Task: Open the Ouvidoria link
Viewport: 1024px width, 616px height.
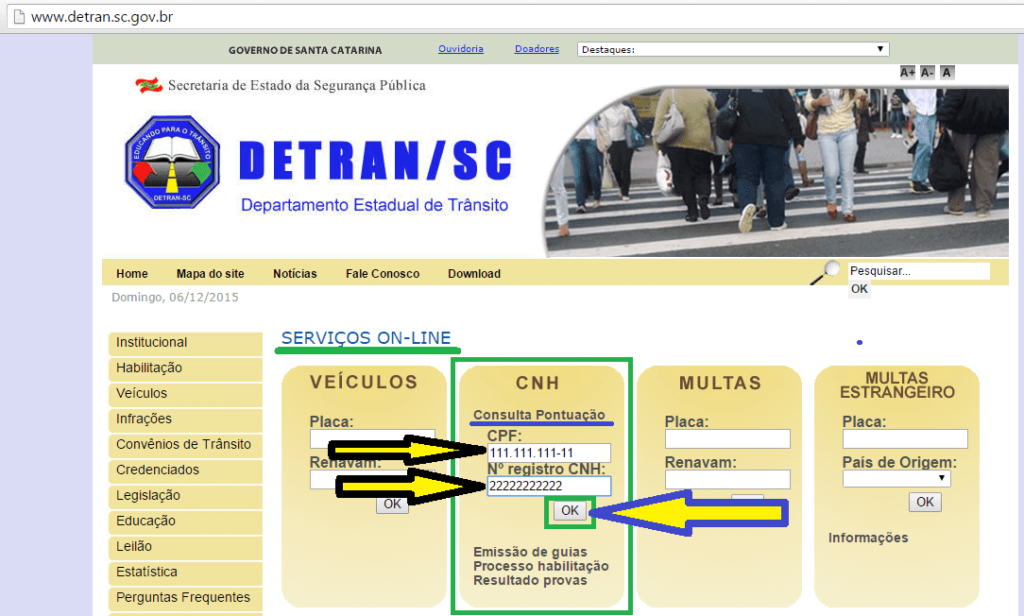Action: point(460,49)
